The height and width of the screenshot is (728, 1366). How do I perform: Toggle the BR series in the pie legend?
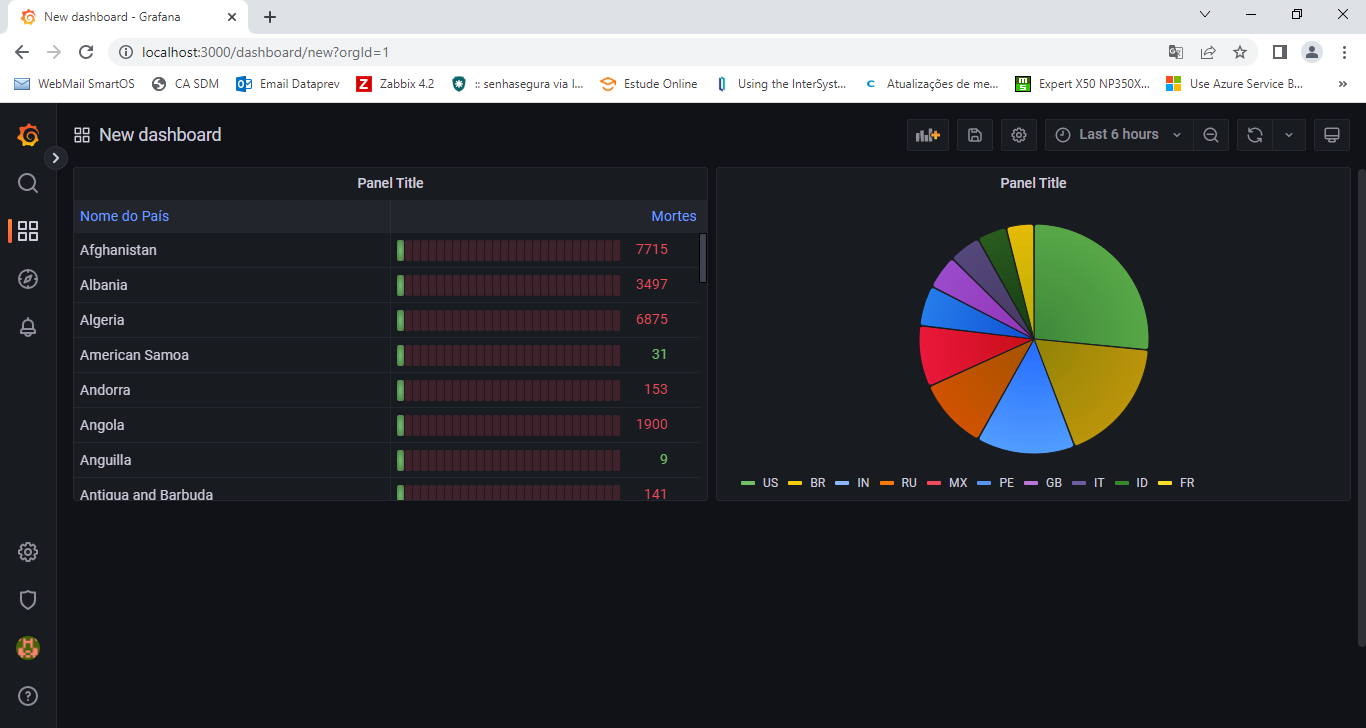pyautogui.click(x=817, y=483)
